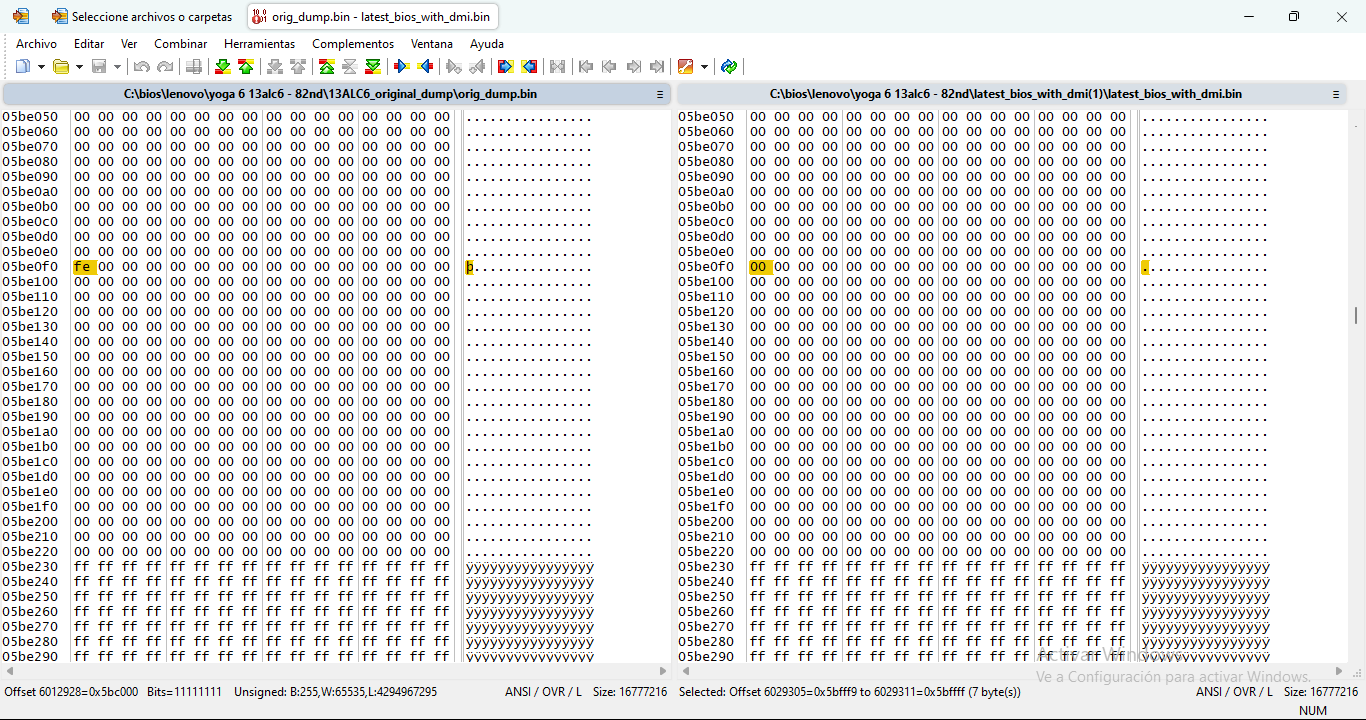
Task: Expand the Options wrench dropdown arrow
Action: pyautogui.click(x=704, y=67)
